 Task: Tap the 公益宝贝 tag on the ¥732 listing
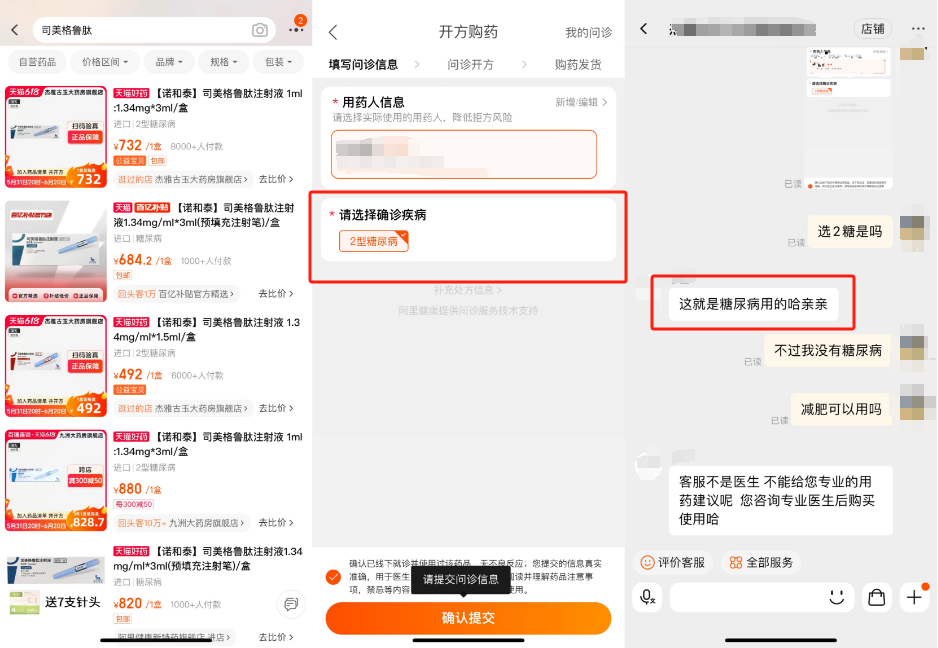point(130,160)
